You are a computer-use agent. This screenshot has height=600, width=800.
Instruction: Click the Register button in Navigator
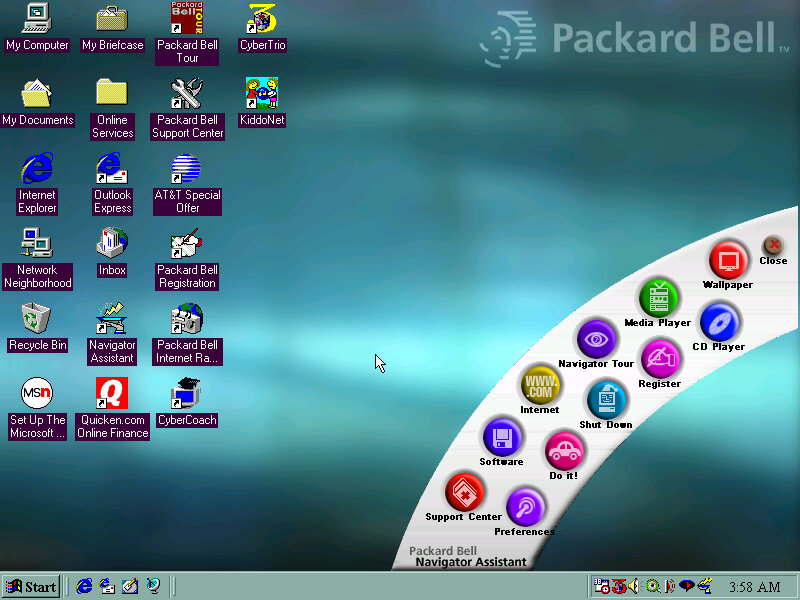pyautogui.click(x=659, y=359)
